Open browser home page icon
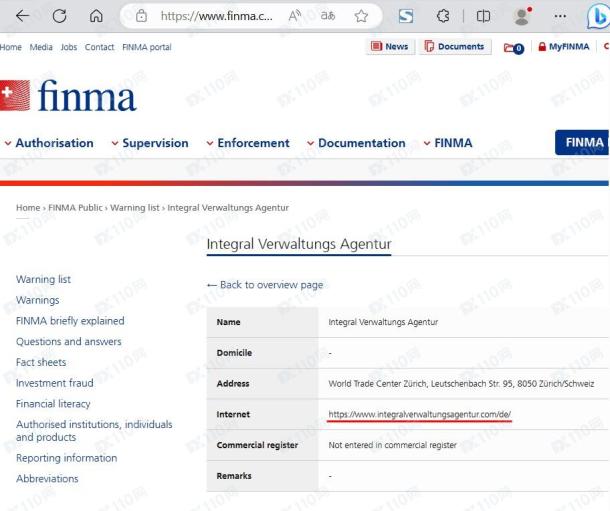This screenshot has height=511, width=610. pos(96,16)
